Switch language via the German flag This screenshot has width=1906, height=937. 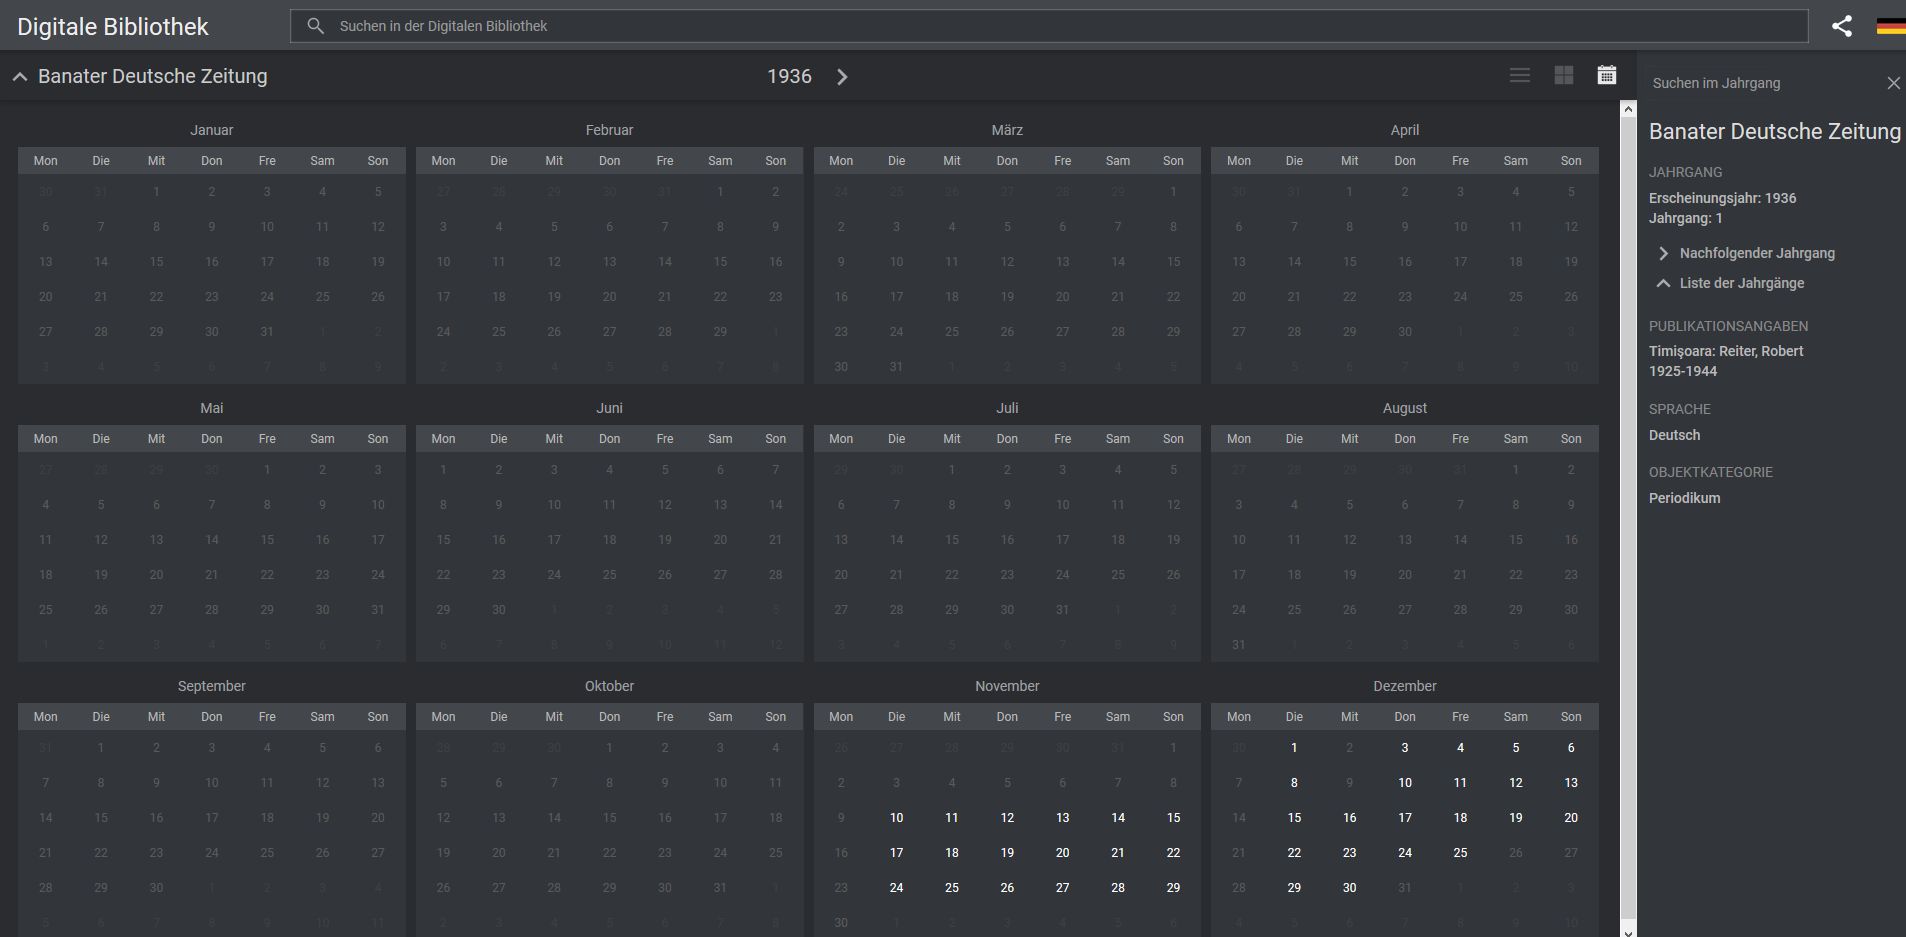[x=1891, y=26]
